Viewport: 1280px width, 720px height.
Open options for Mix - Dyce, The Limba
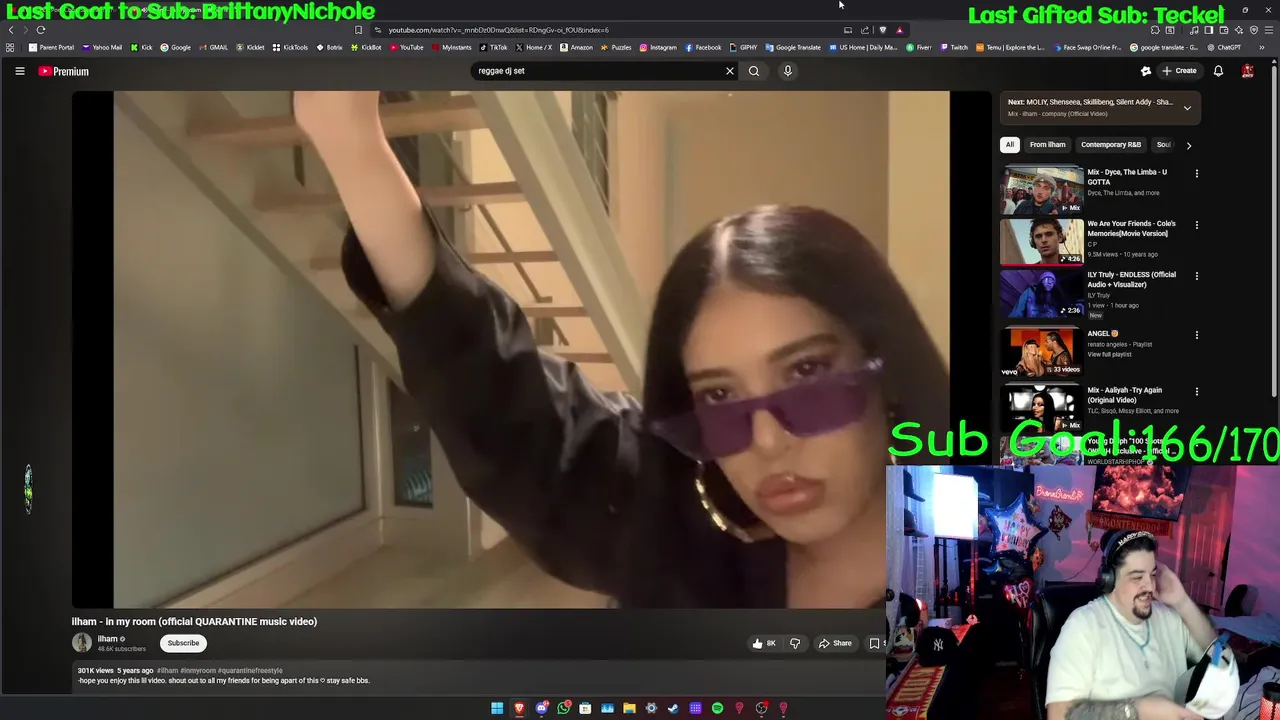tap(1196, 173)
